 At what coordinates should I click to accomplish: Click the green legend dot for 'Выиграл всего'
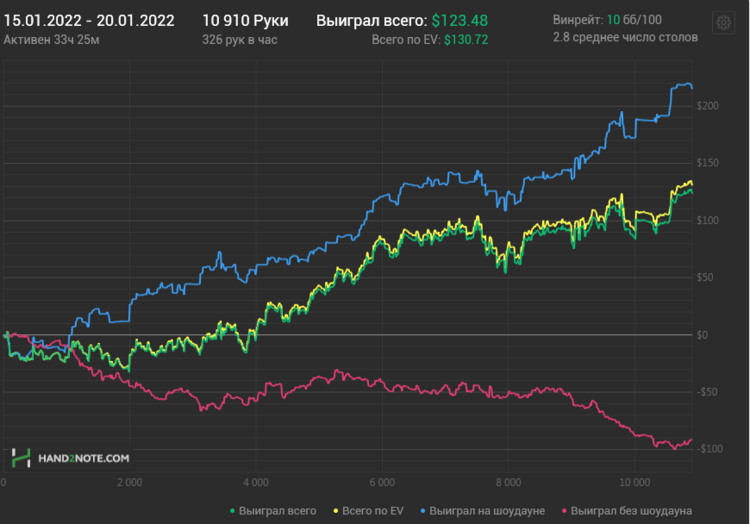(x=232, y=511)
